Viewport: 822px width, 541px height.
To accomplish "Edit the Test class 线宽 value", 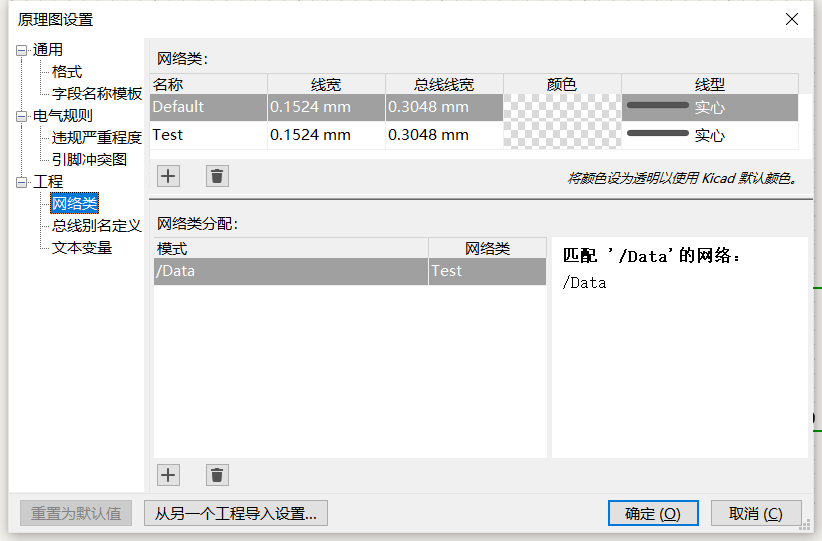I will point(327,135).
